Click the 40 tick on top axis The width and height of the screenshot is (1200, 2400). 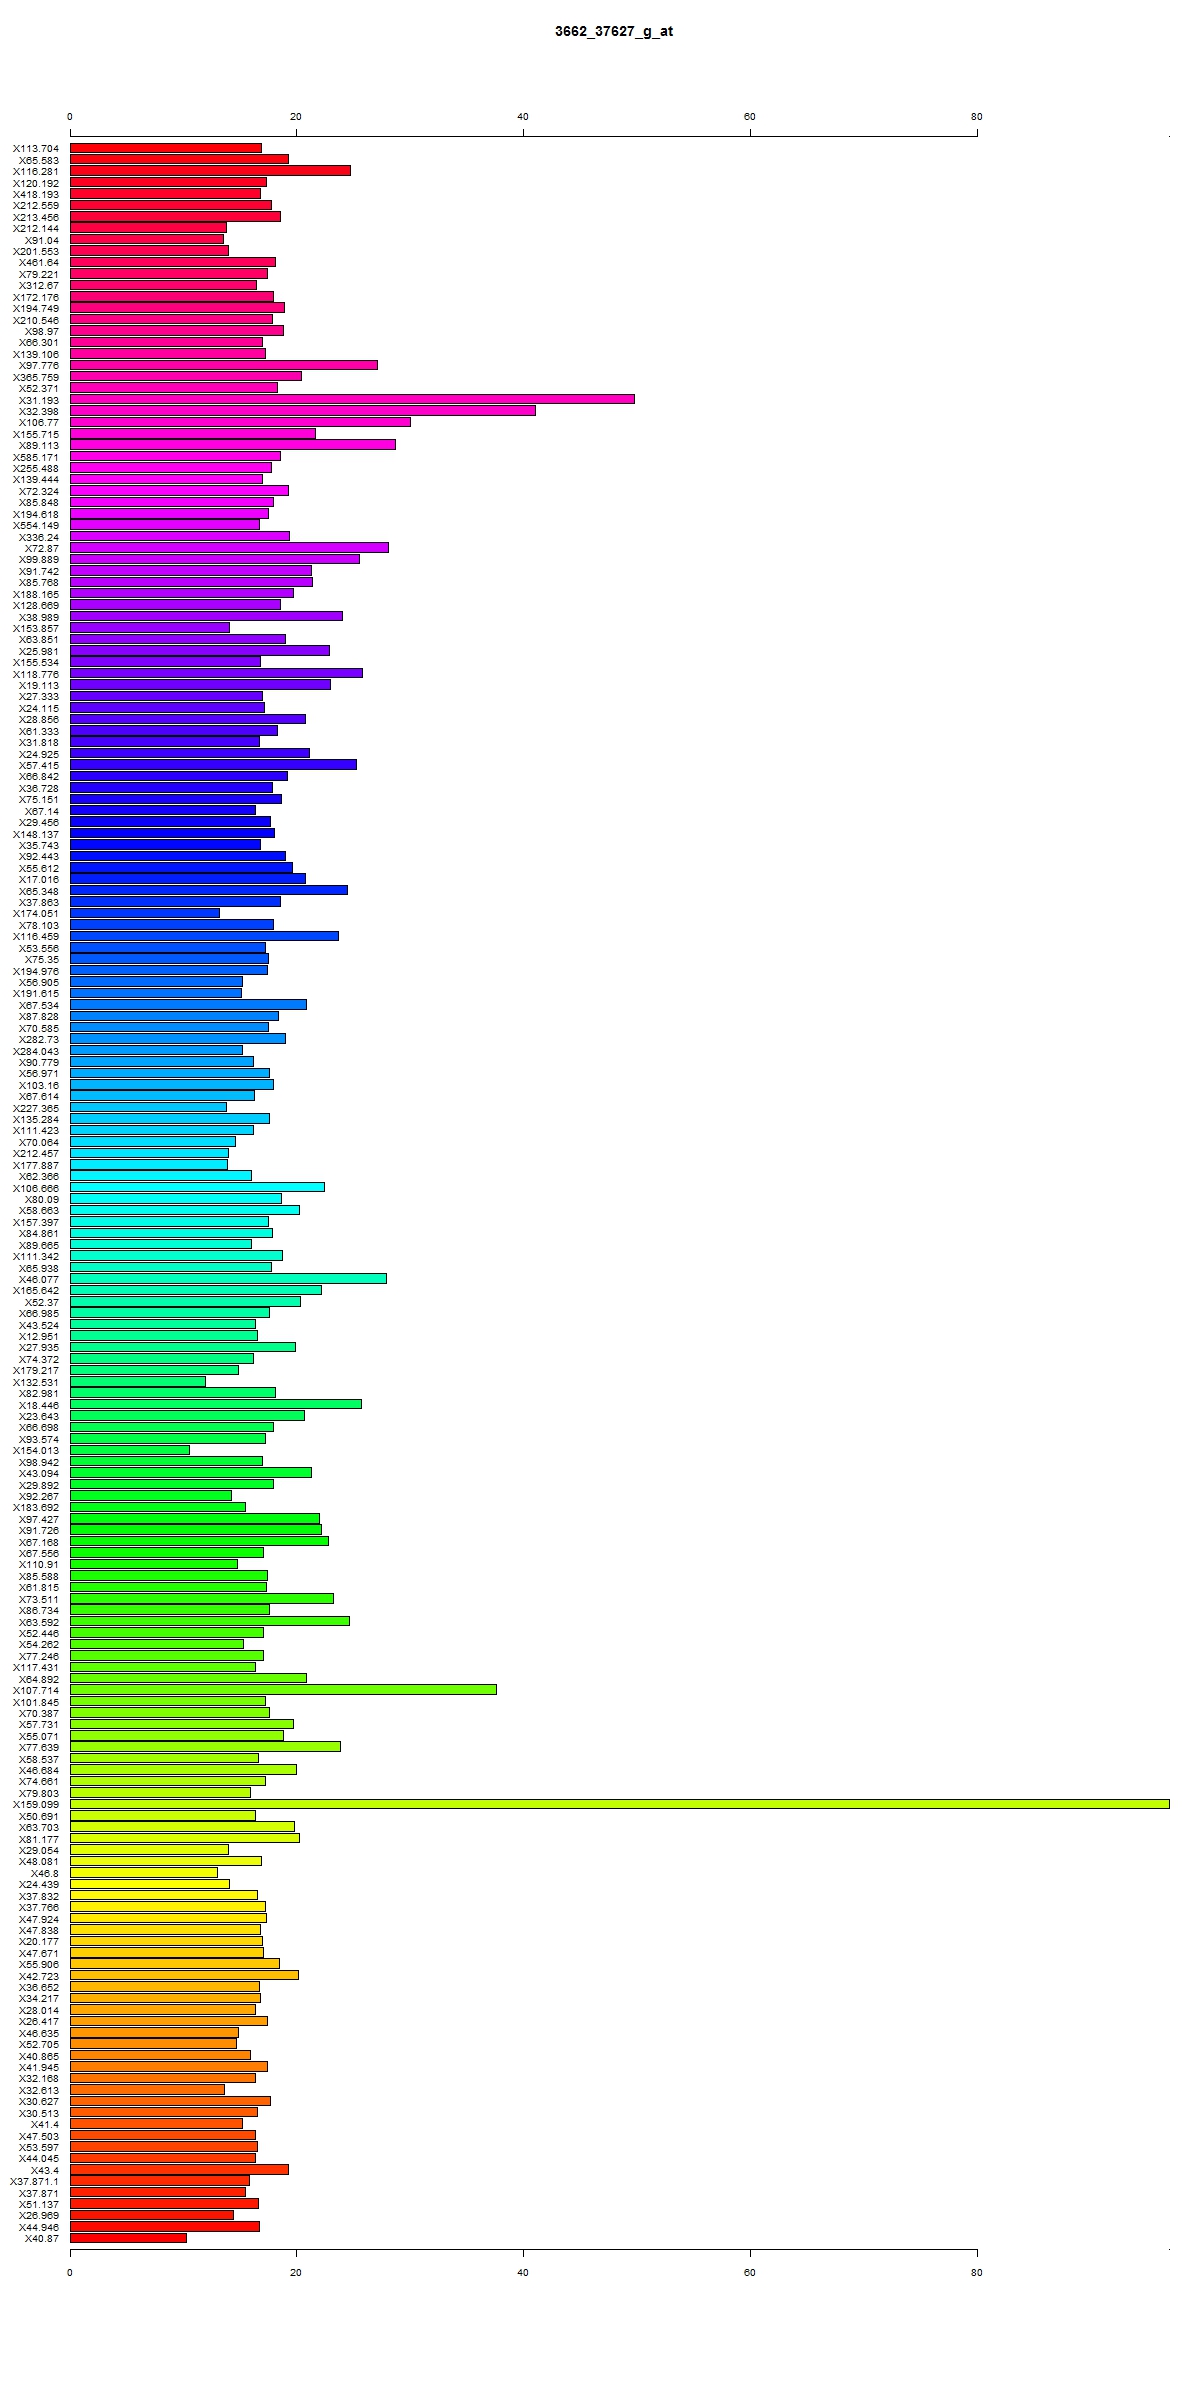(x=523, y=117)
